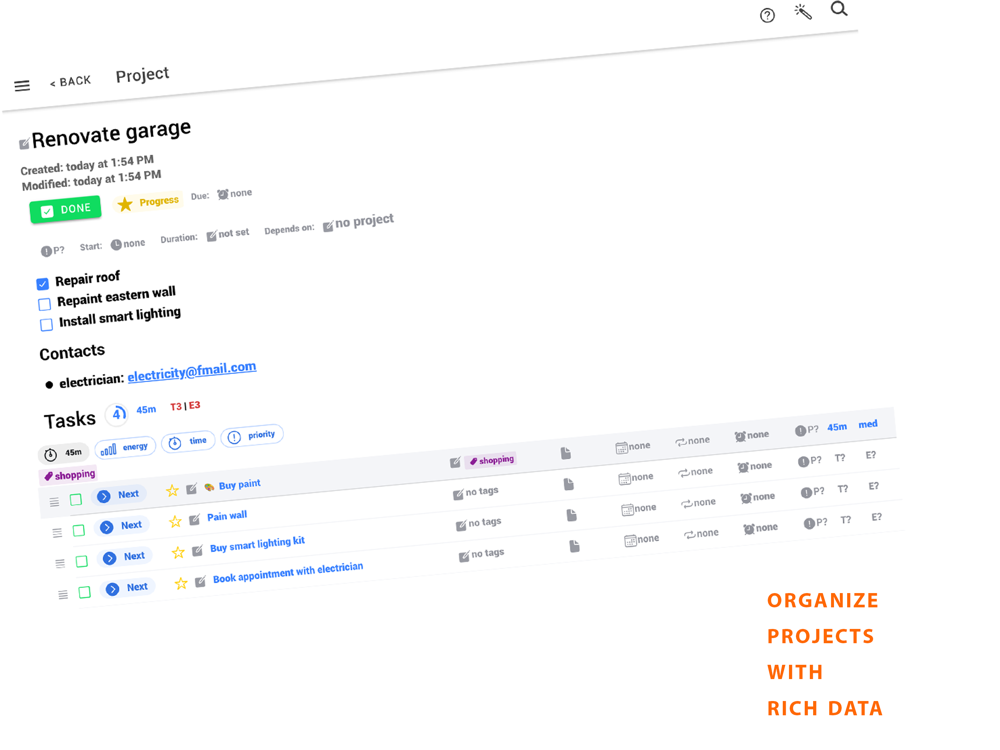Uncheck the Repair roof checklist item
Viewport: 1000px width, 750px height.
[x=43, y=284]
